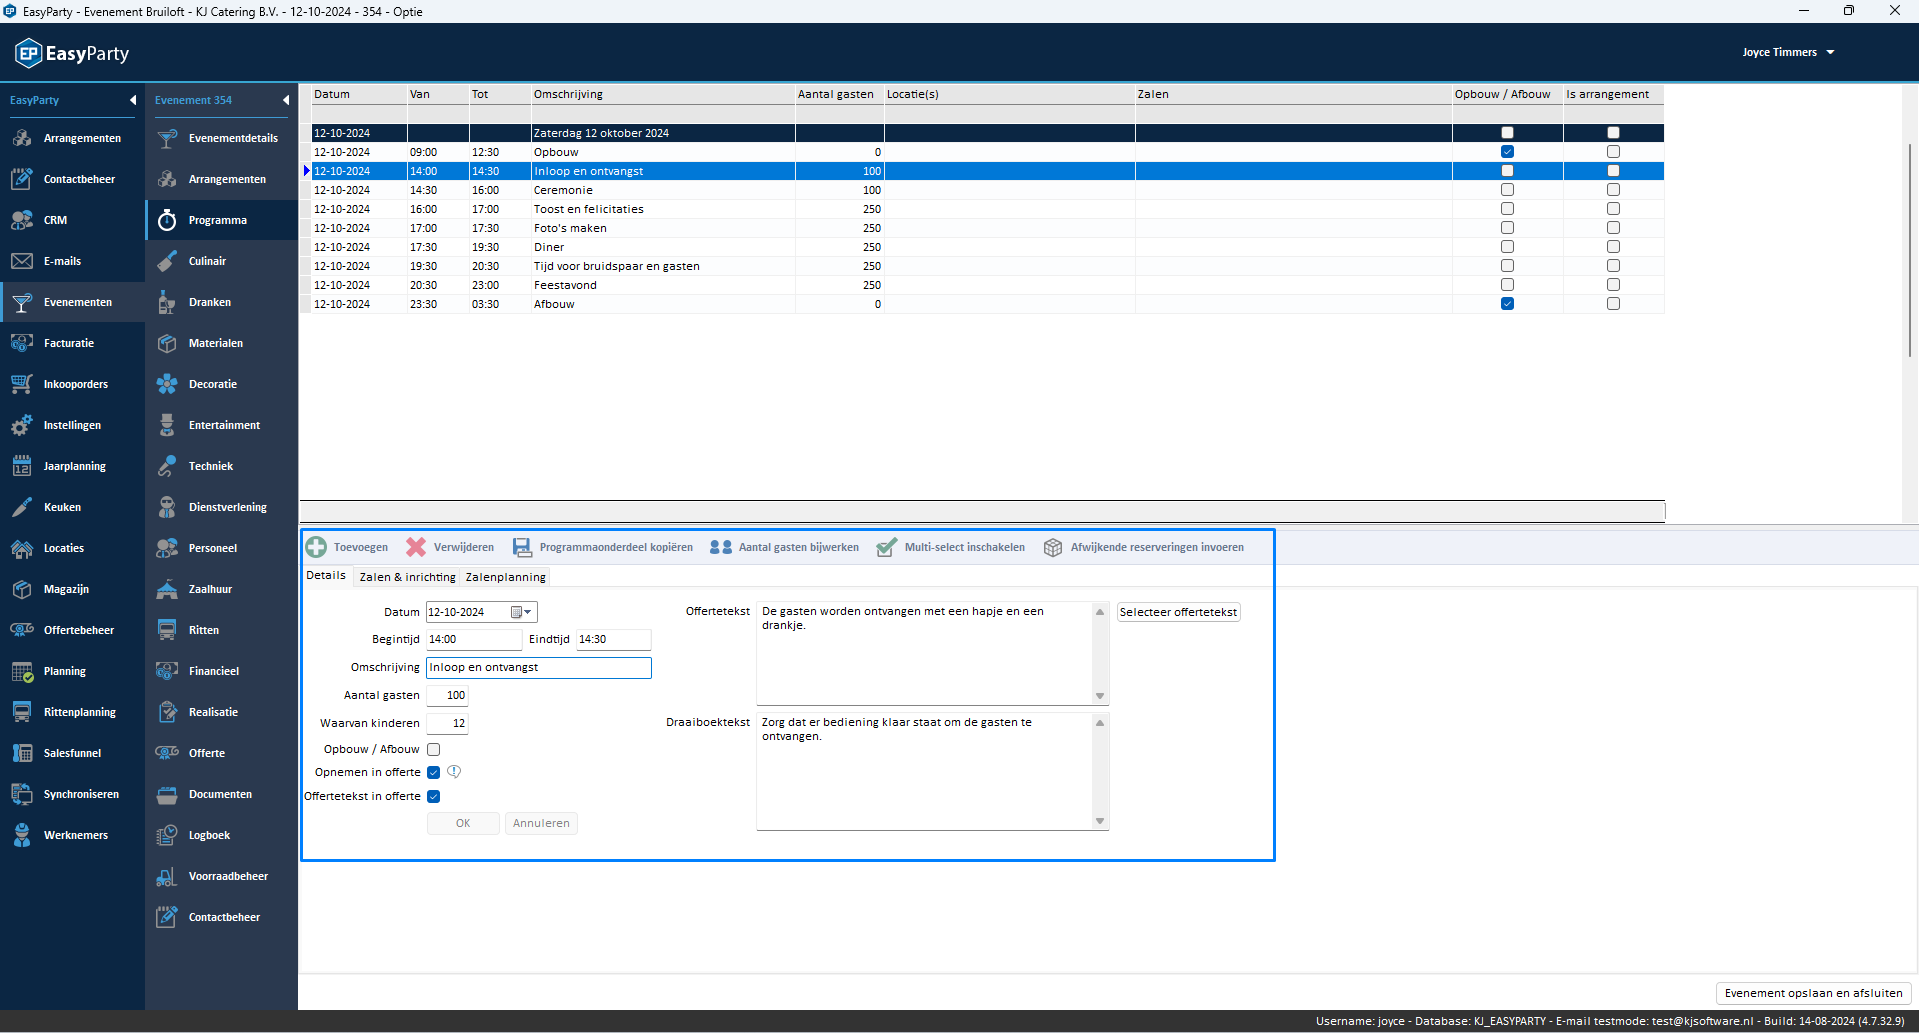Click Selecteer offertetekst button
The height and width of the screenshot is (1033, 1919).
click(x=1178, y=612)
